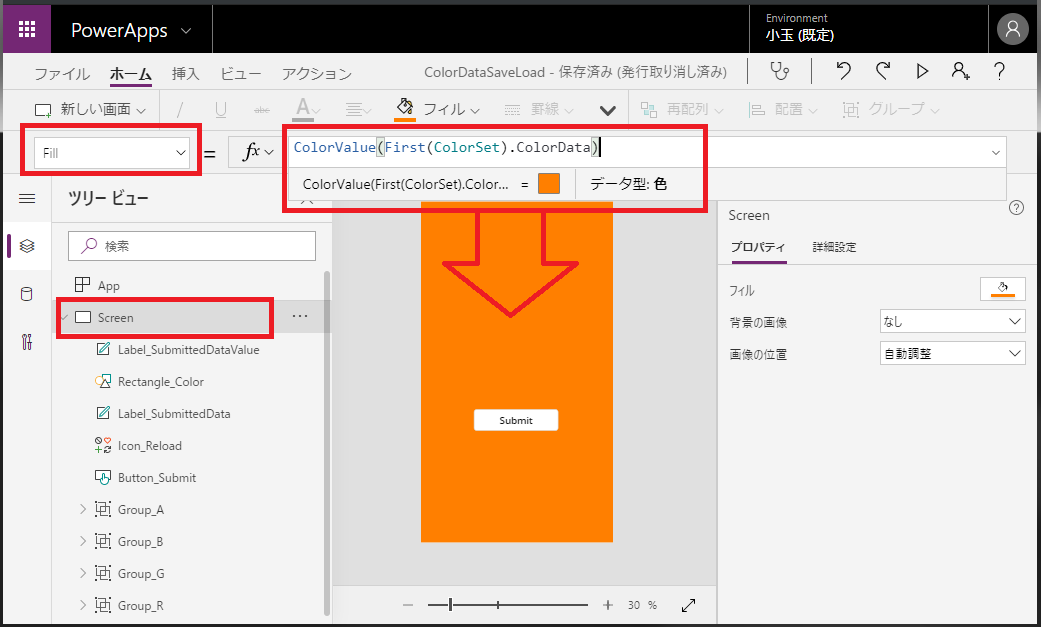
Task: Click the 検索 search field
Action: tap(192, 246)
